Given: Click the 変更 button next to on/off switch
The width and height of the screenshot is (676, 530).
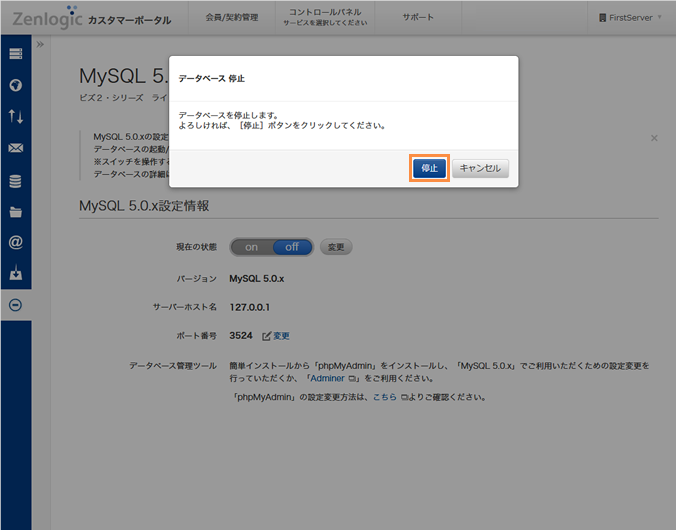Looking at the screenshot, I should (336, 247).
